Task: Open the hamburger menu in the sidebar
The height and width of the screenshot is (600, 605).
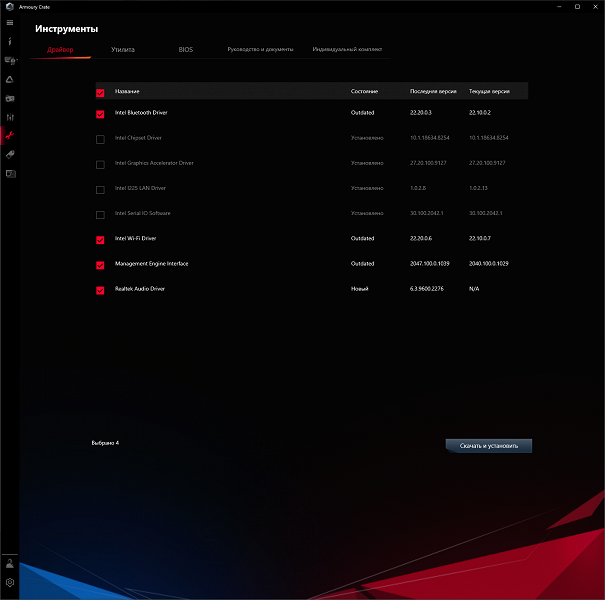Action: pos(10,23)
